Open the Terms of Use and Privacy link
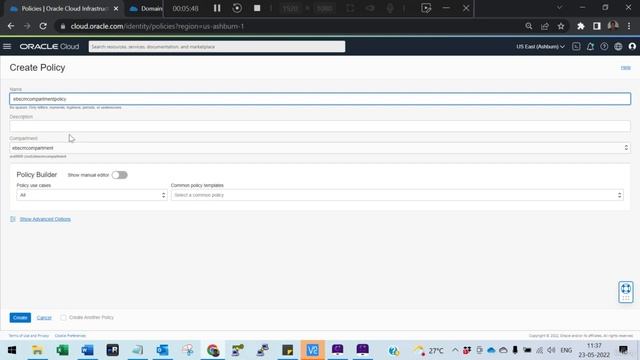This screenshot has width=640, height=360. pyautogui.click(x=29, y=336)
